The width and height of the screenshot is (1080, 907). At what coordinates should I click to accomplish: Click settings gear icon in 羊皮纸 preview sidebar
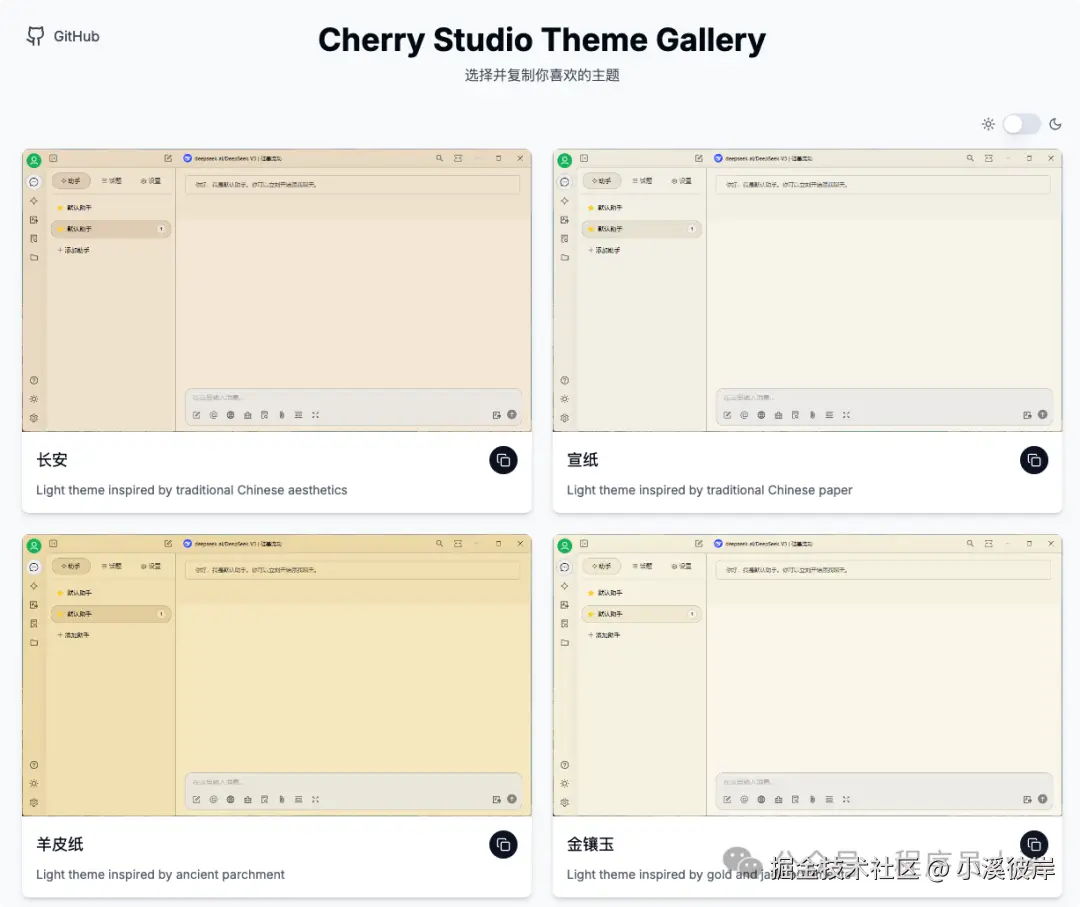(x=34, y=802)
